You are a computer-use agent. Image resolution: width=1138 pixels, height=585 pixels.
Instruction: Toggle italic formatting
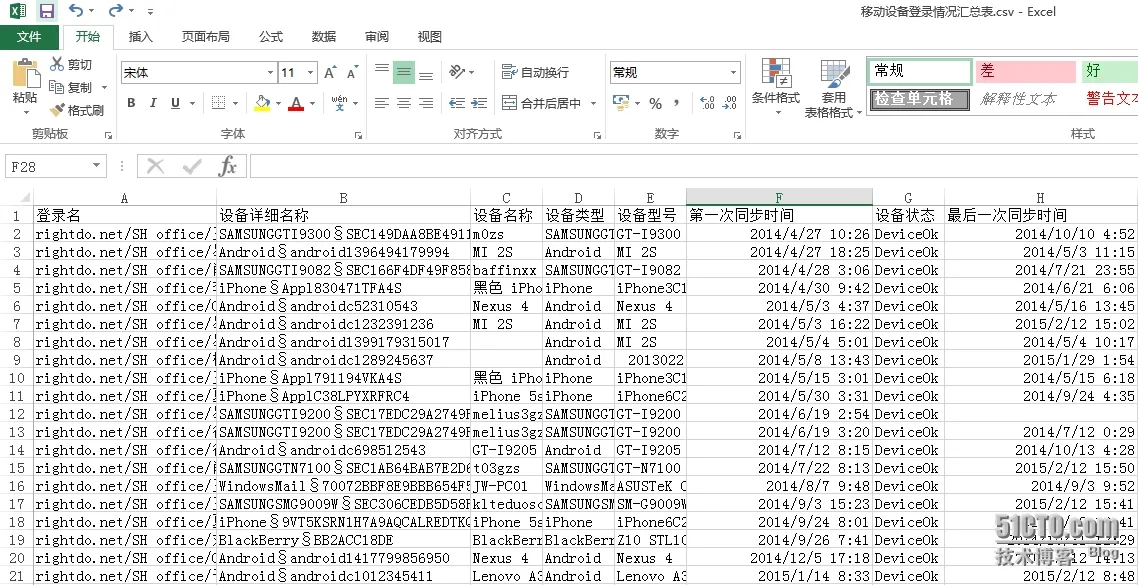[153, 103]
